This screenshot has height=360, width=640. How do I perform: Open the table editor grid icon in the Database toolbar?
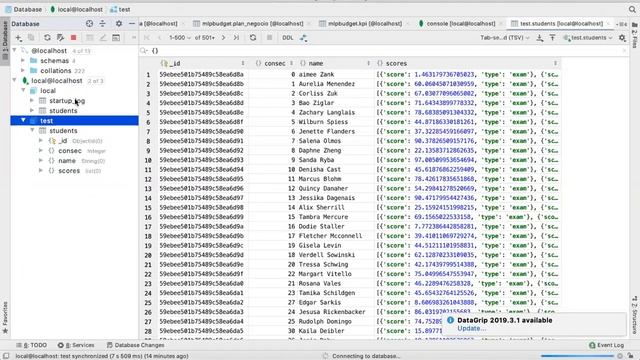pos(89,38)
